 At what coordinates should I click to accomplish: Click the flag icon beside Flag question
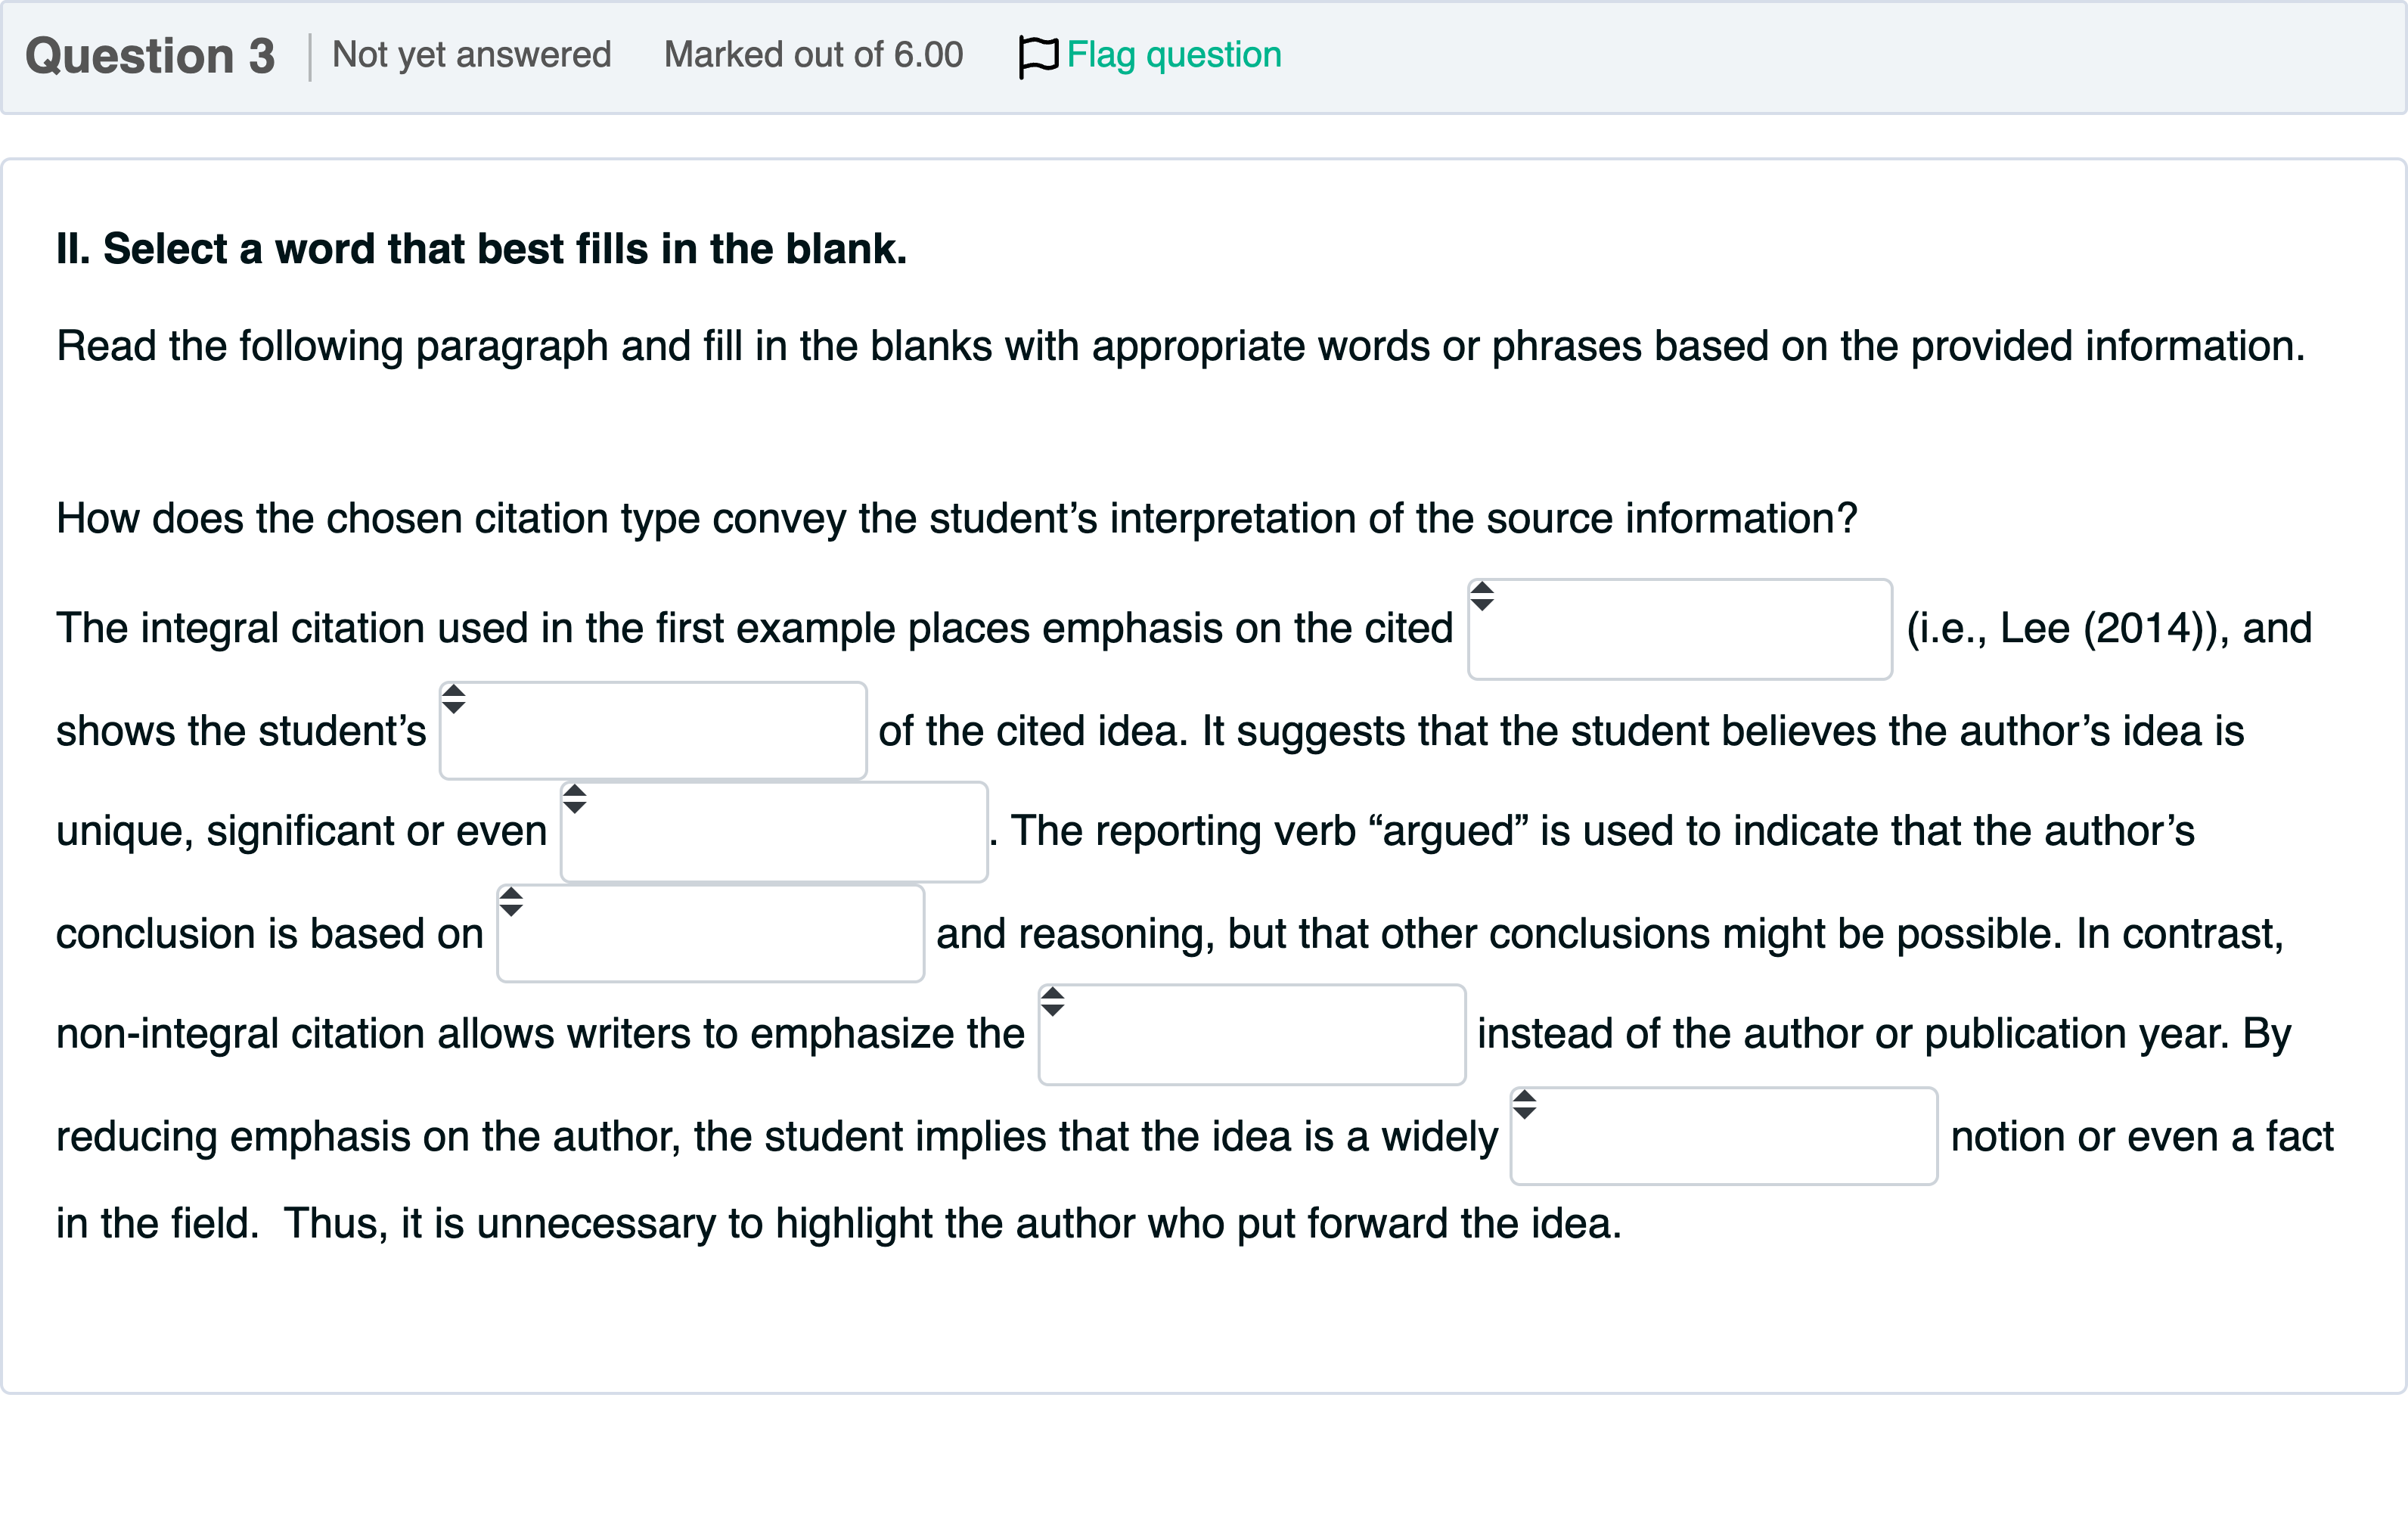(1037, 56)
